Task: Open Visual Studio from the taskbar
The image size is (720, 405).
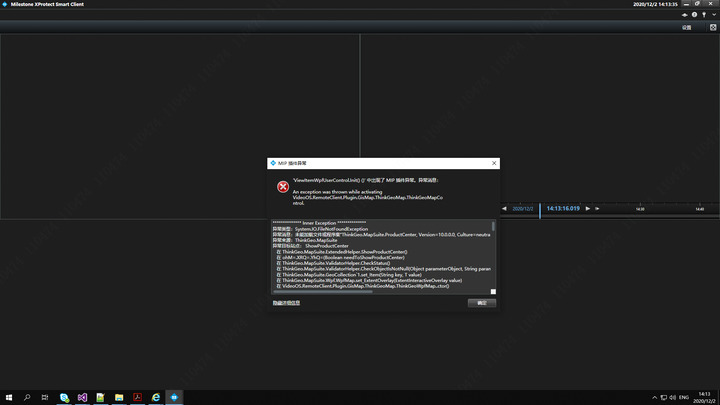Action: 82,397
